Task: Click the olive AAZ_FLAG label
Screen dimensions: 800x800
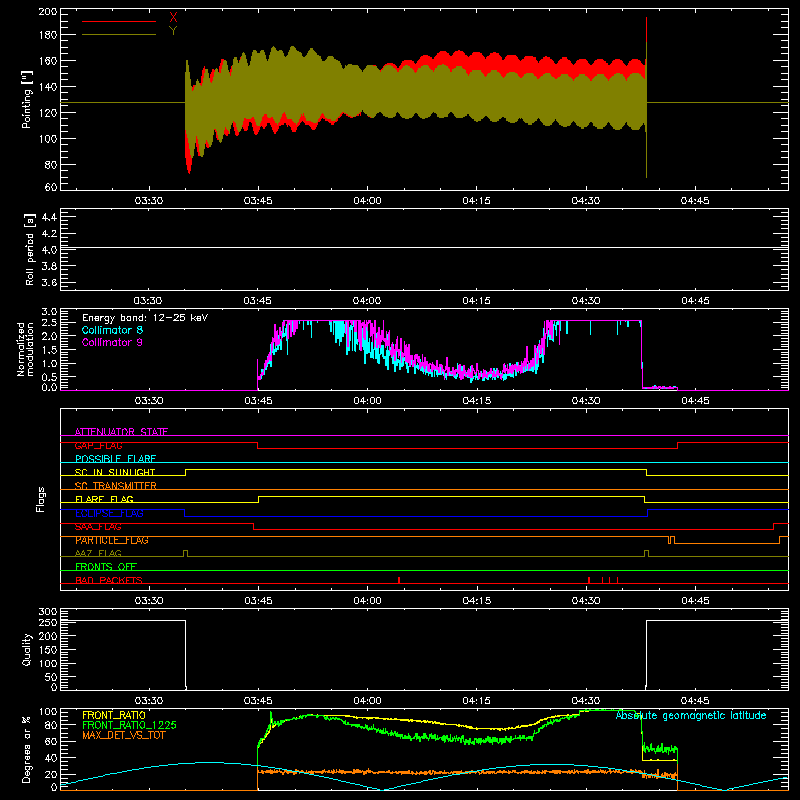Action: coord(98,553)
